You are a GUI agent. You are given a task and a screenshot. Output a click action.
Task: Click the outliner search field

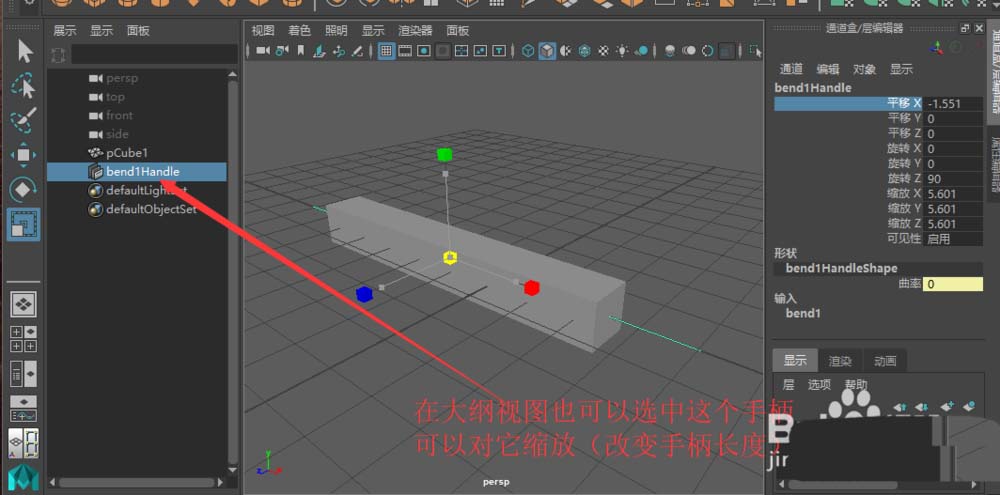coord(154,54)
